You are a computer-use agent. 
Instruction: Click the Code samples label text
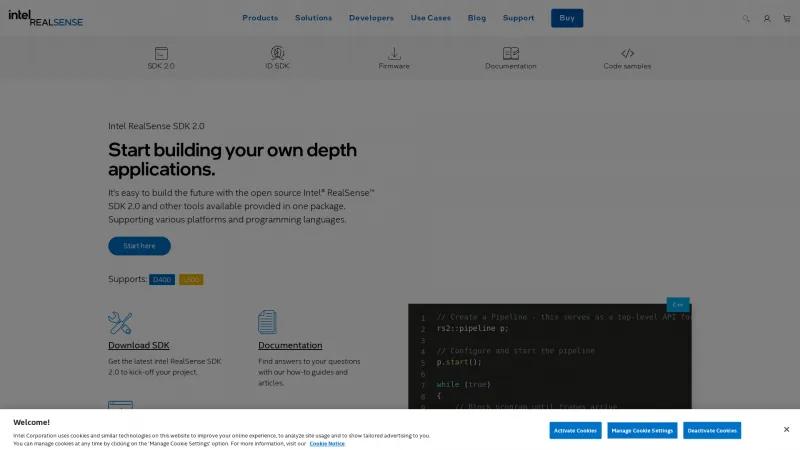(627, 66)
